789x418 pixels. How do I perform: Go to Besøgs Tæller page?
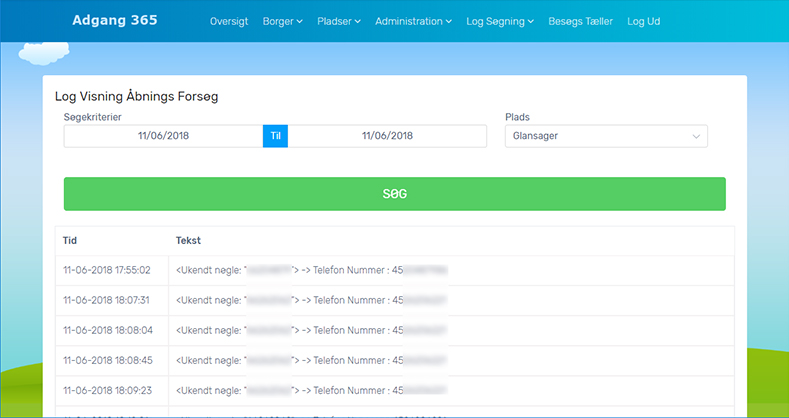pyautogui.click(x=580, y=21)
